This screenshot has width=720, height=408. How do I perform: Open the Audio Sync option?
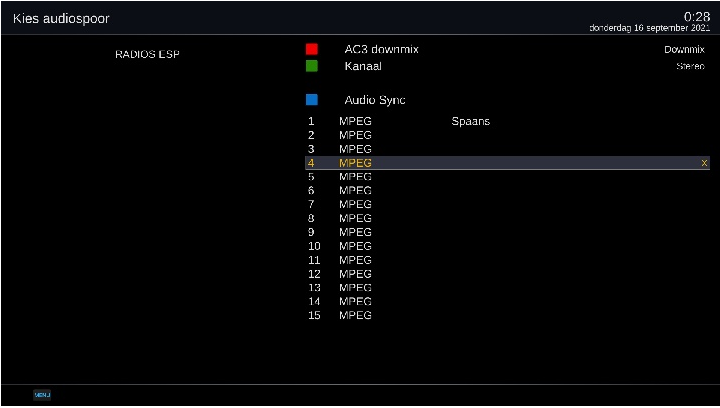(374, 100)
